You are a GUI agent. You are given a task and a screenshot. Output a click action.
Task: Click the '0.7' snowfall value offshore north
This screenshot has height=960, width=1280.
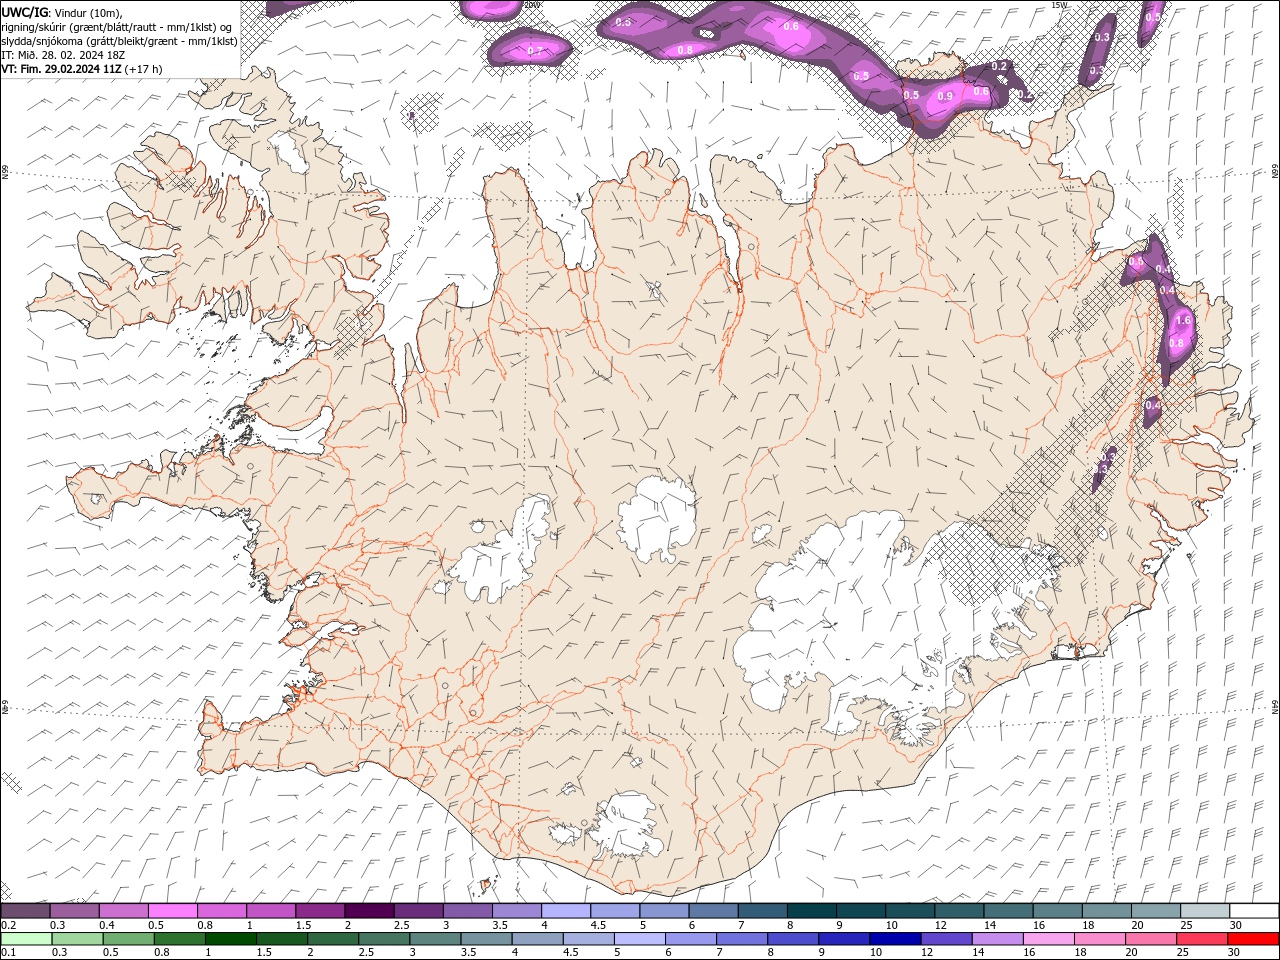pyautogui.click(x=534, y=51)
